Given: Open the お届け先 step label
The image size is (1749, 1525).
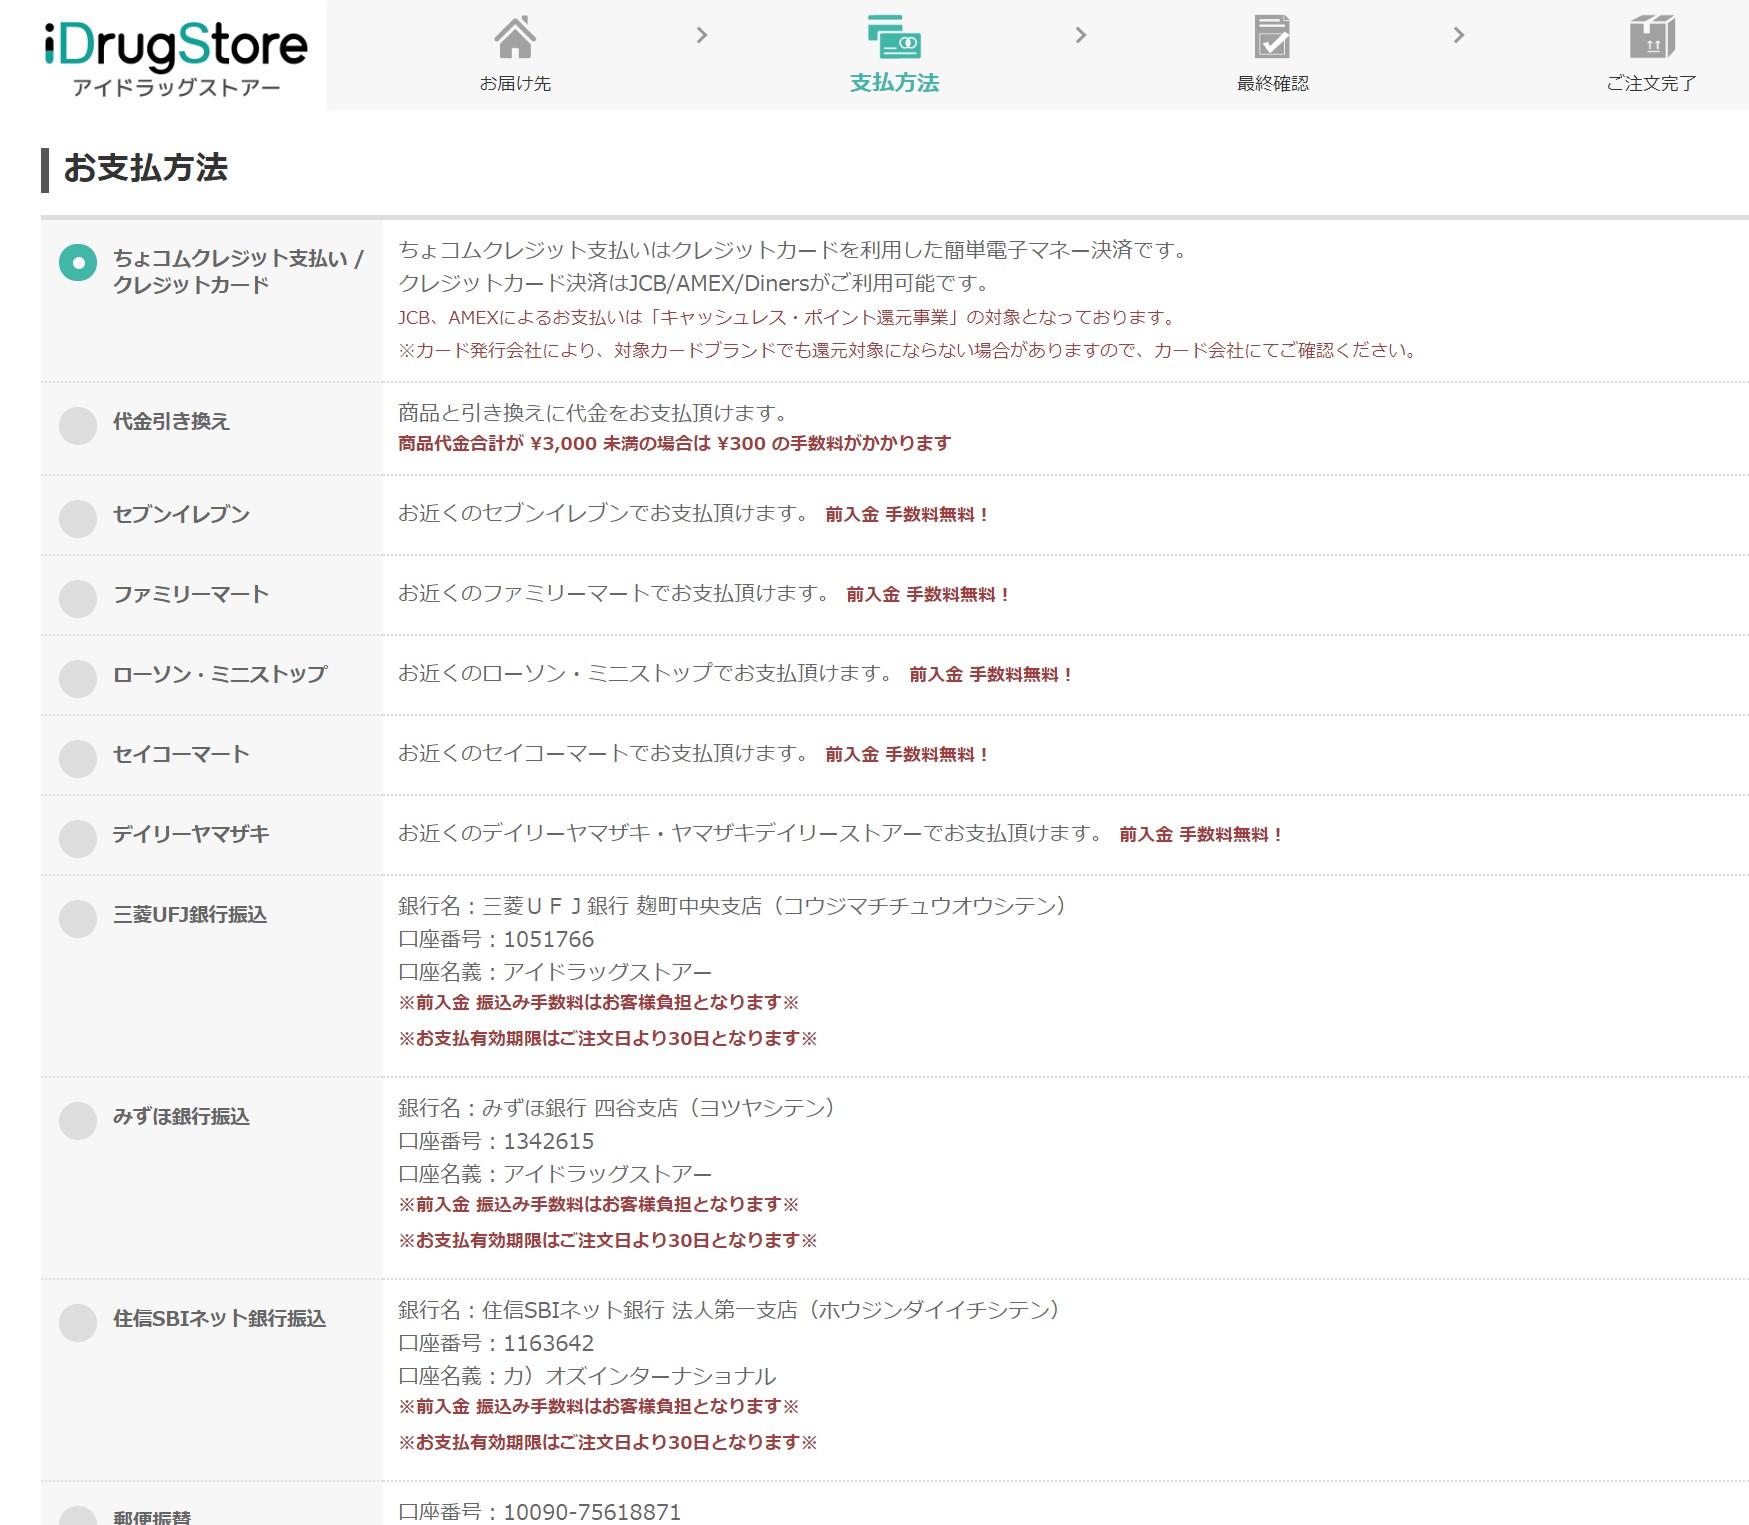Looking at the screenshot, I should (x=515, y=84).
